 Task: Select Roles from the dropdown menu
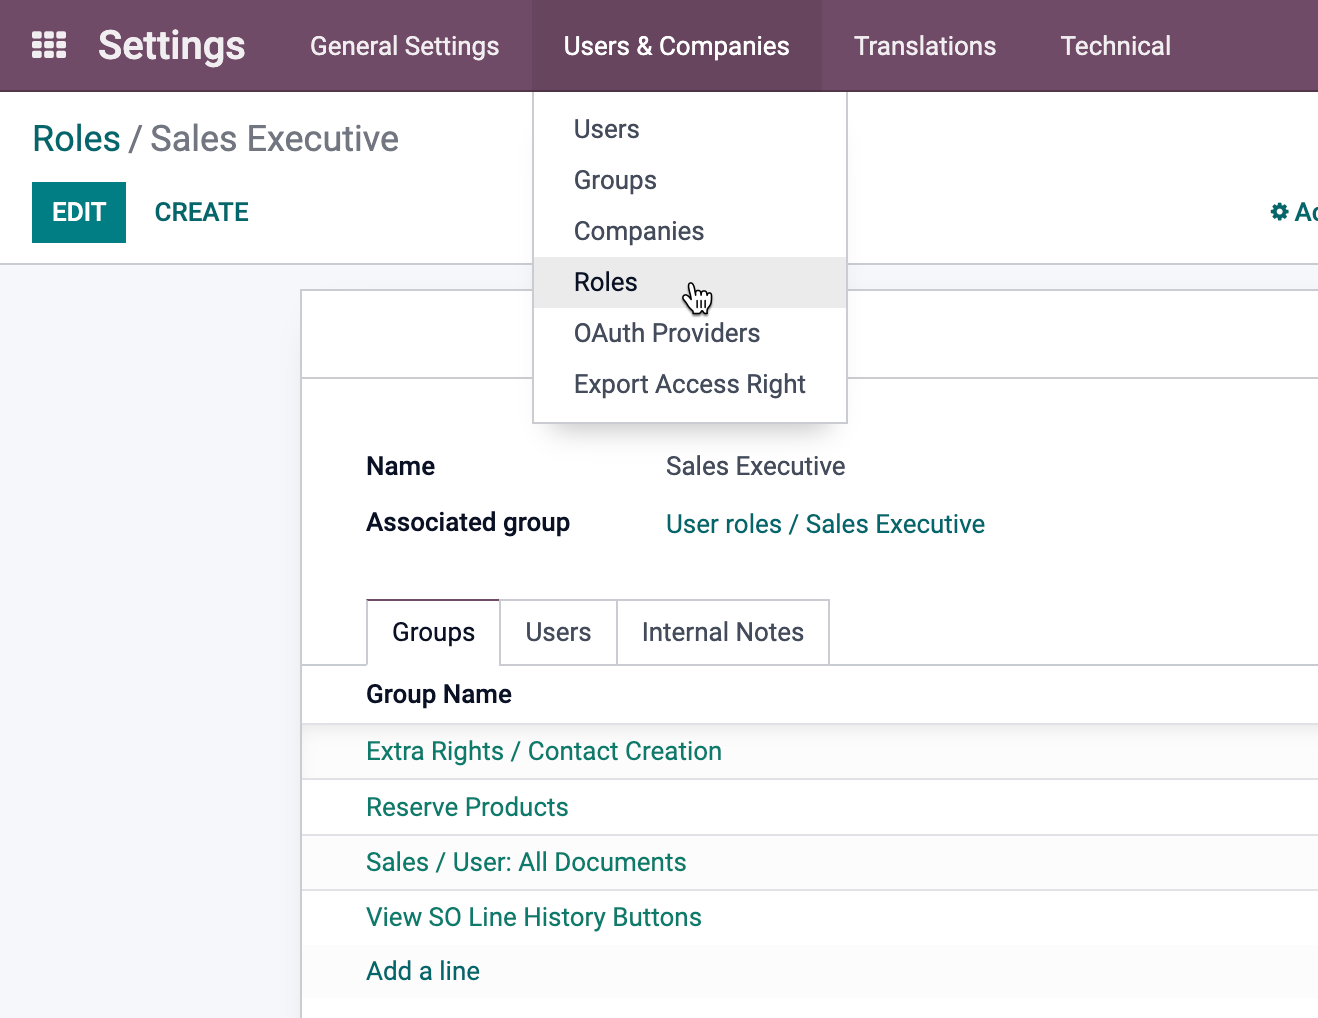[x=605, y=282]
